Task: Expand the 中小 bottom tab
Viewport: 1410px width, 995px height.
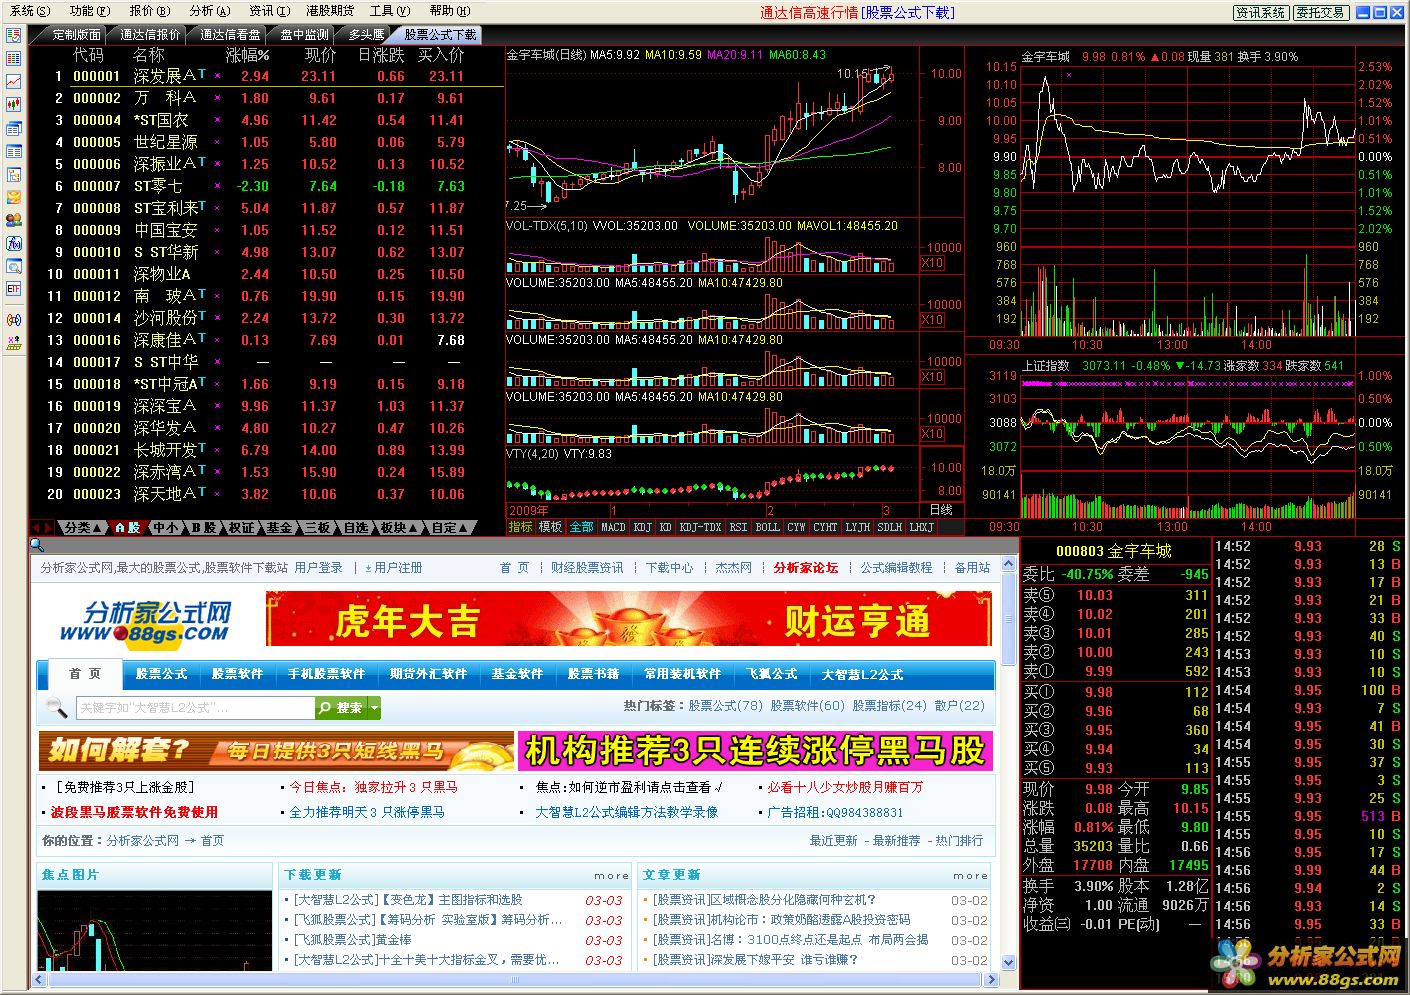Action: tap(166, 527)
